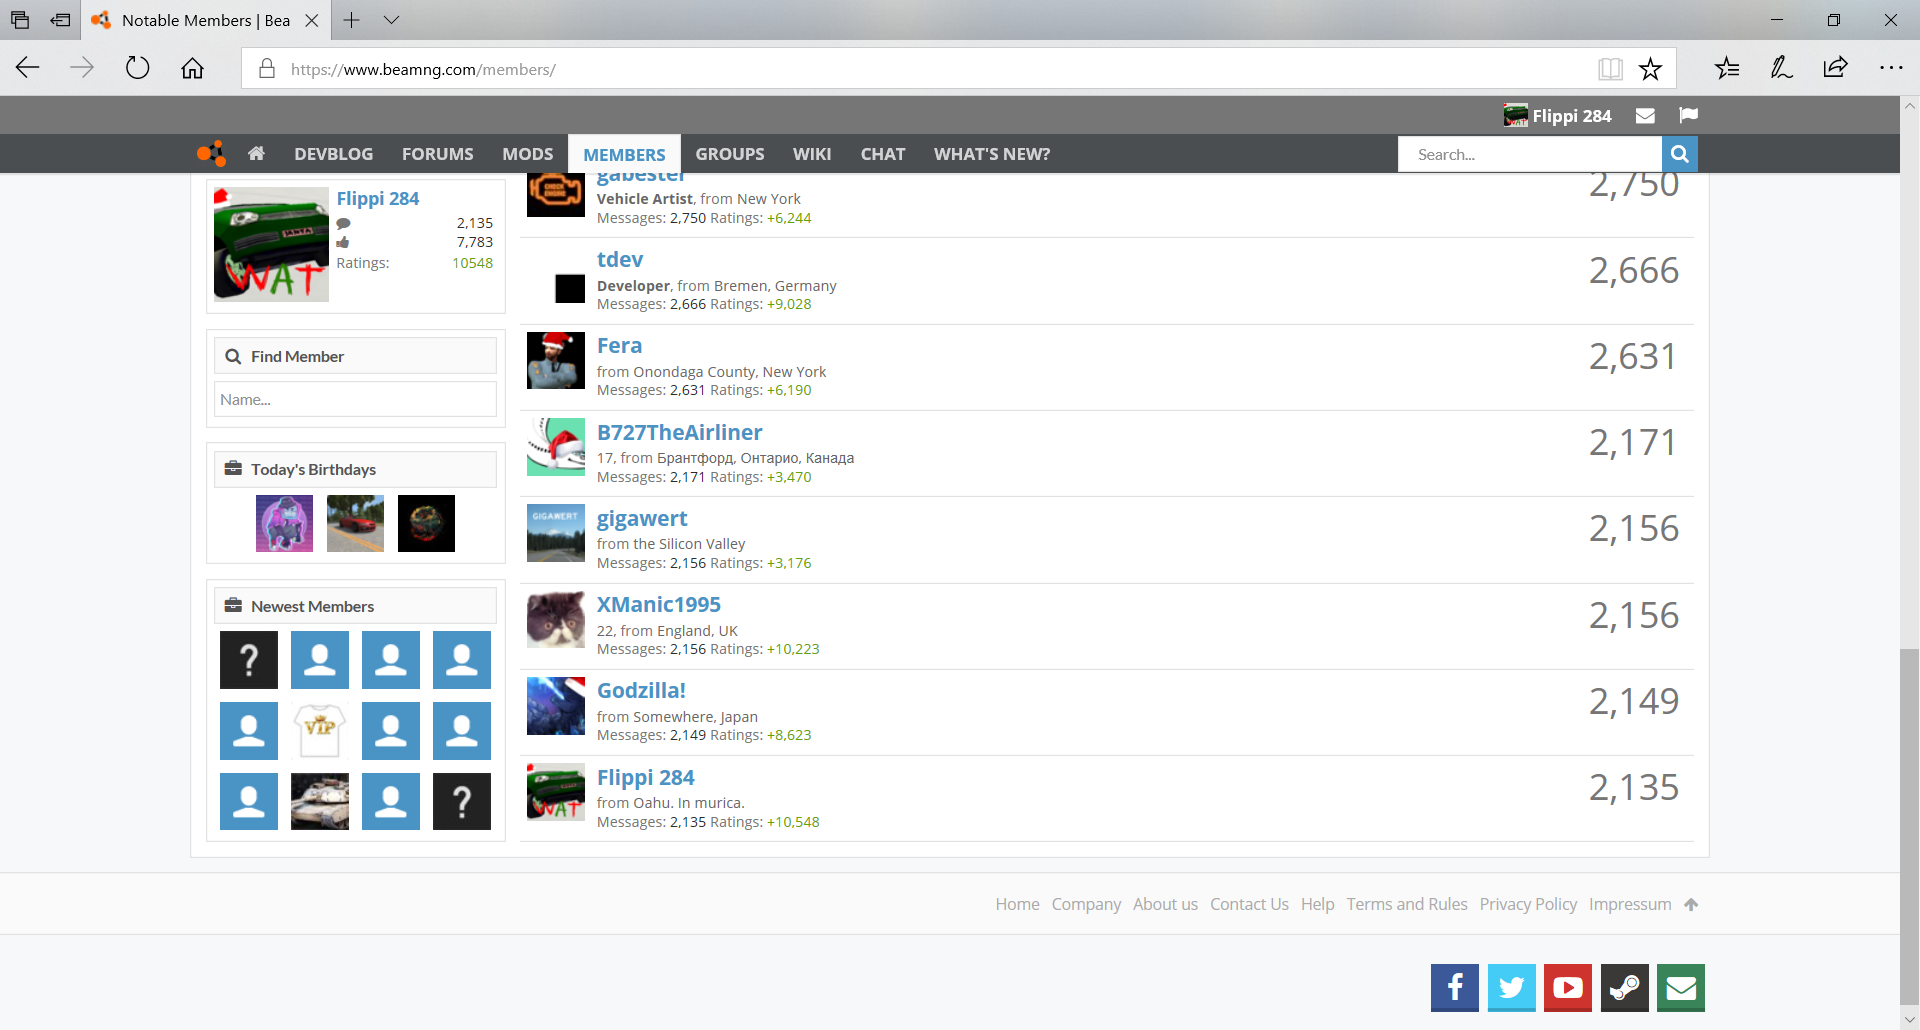
Task: Open the Privacy Policy footer link
Action: coord(1528,904)
